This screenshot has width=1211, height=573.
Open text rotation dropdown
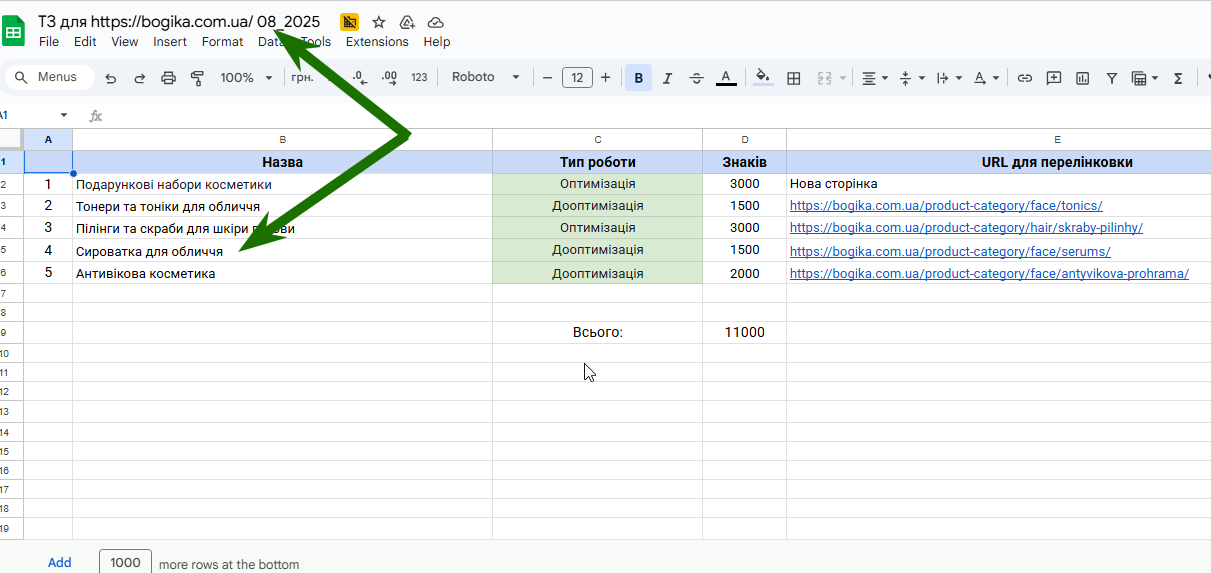click(x=987, y=78)
